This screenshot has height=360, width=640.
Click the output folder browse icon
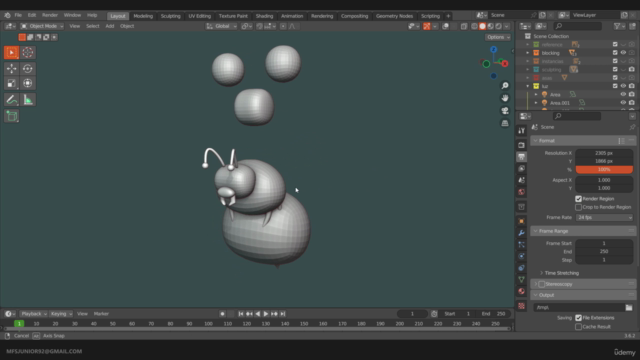pyautogui.click(x=629, y=307)
